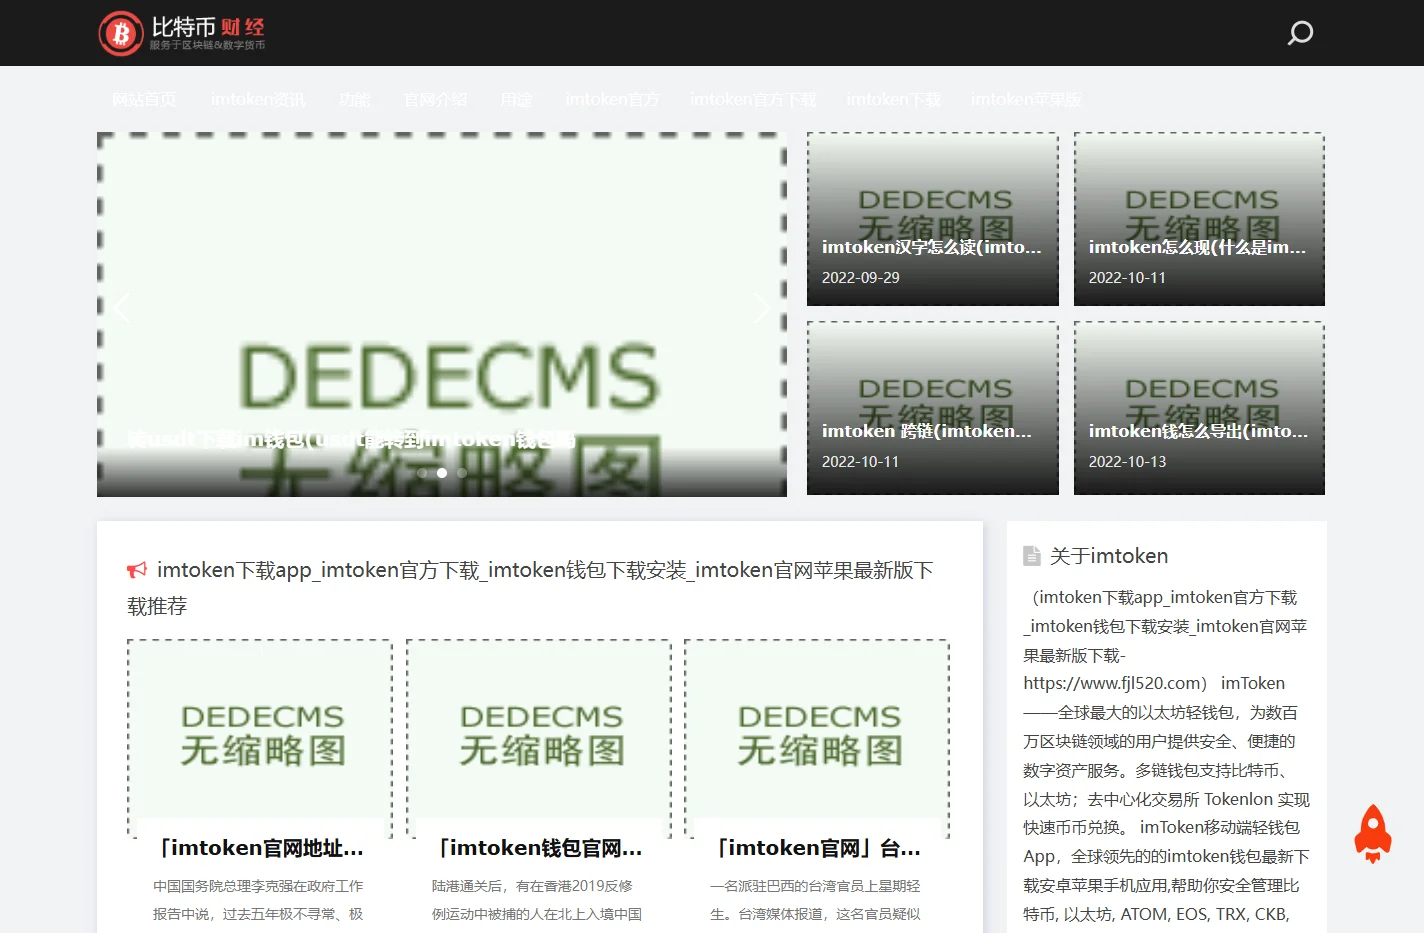Click the 比特币财经 Bitcoin logo
Image resolution: width=1424 pixels, height=933 pixels.
tap(182, 33)
